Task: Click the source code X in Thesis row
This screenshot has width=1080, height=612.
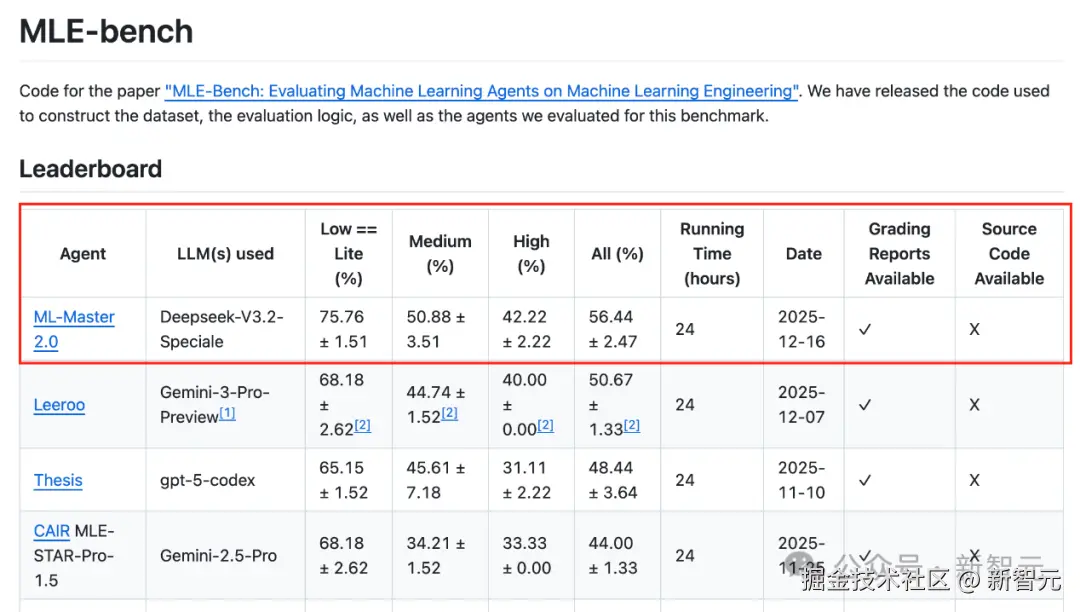Action: [x=974, y=480]
